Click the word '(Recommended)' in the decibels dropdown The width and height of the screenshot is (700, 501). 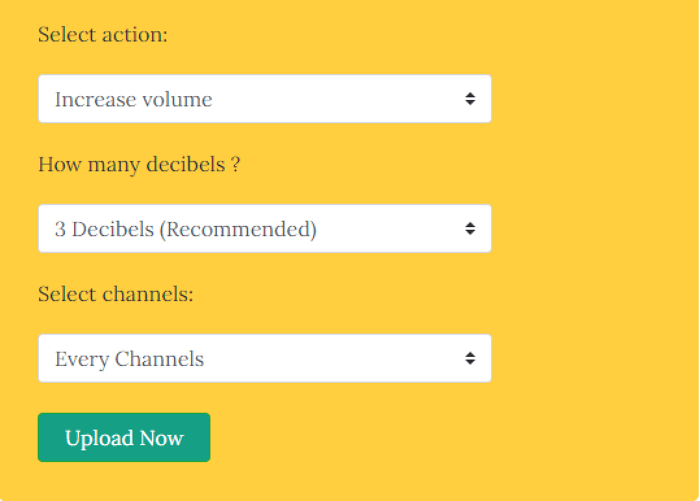pos(238,229)
